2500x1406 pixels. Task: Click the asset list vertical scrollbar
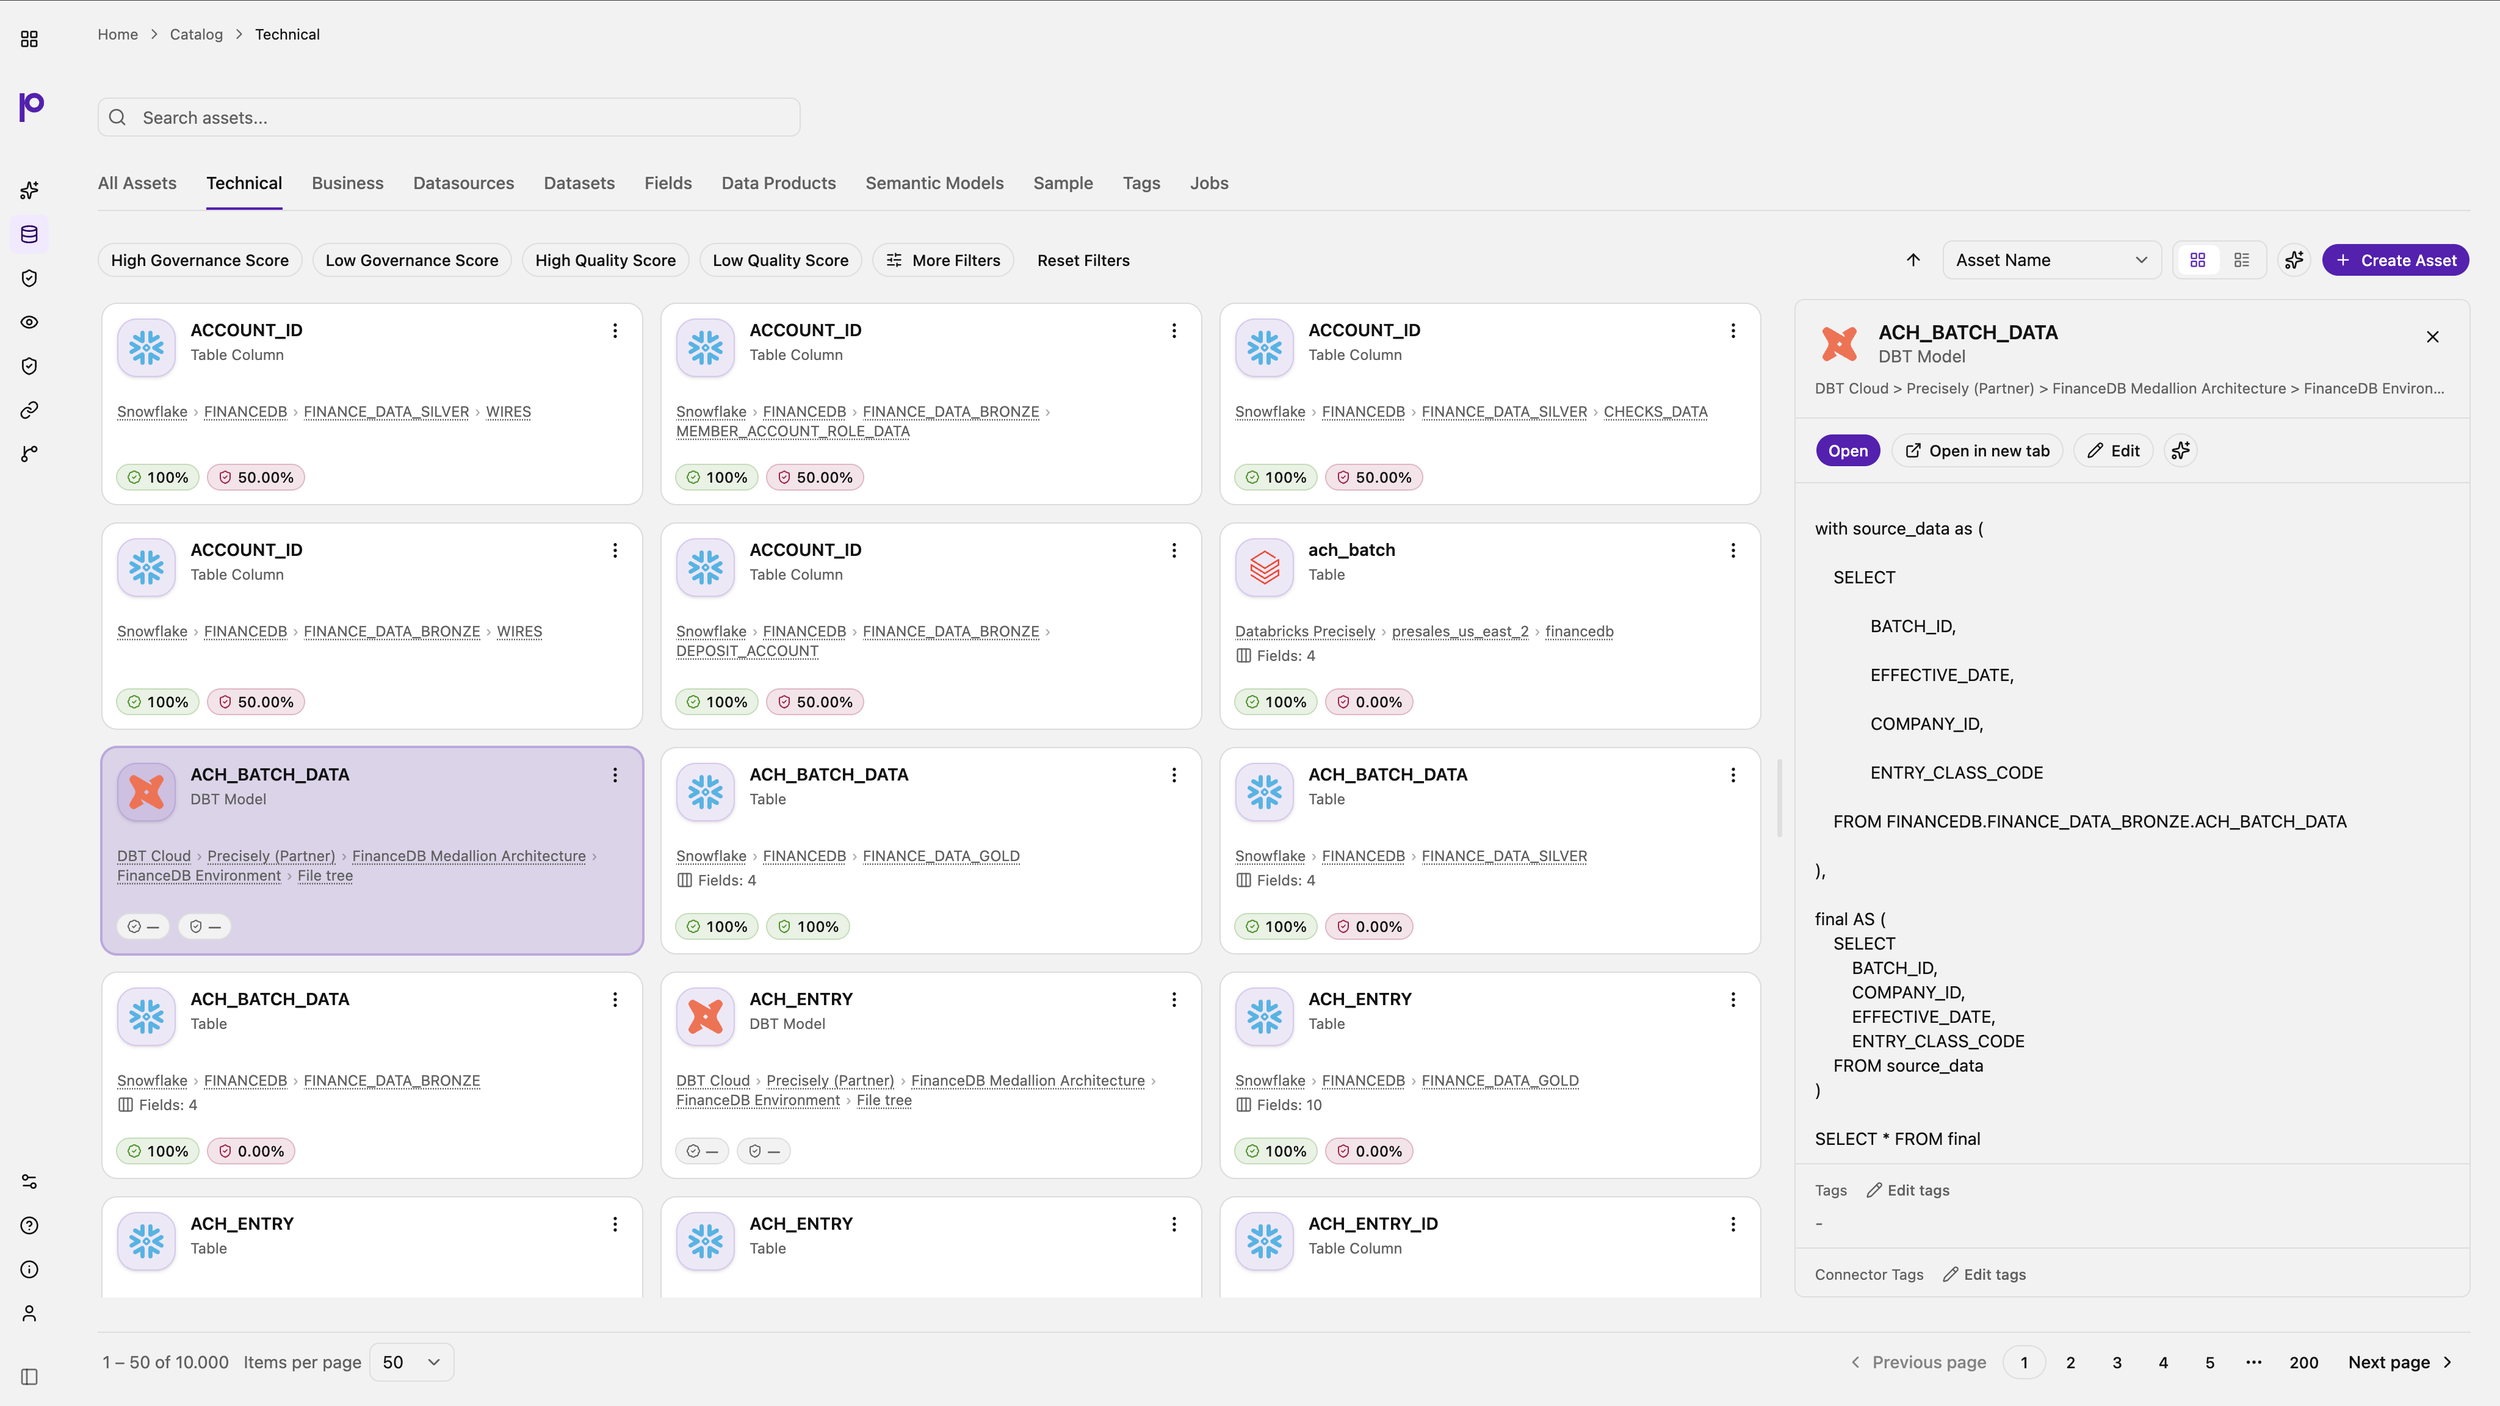click(x=1779, y=798)
